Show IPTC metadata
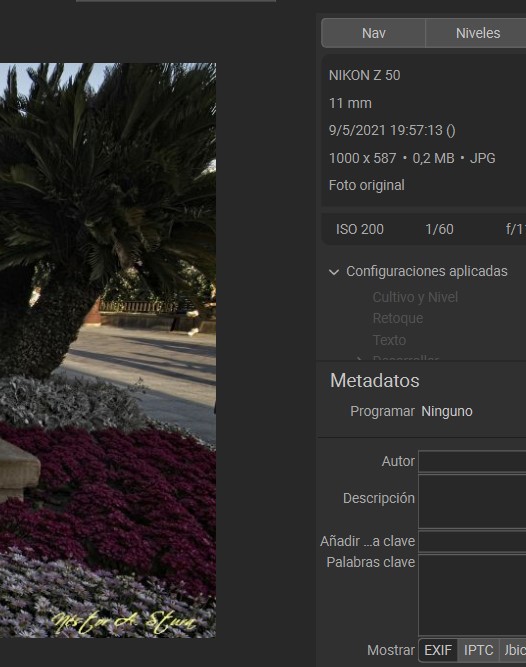The image size is (526, 667). [478, 650]
